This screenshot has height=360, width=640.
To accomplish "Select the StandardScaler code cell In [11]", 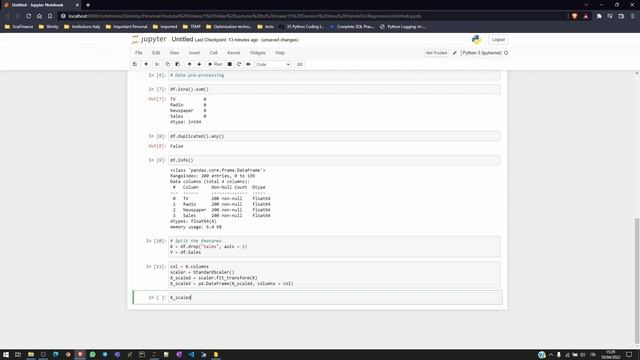I will pyautogui.click(x=335, y=275).
